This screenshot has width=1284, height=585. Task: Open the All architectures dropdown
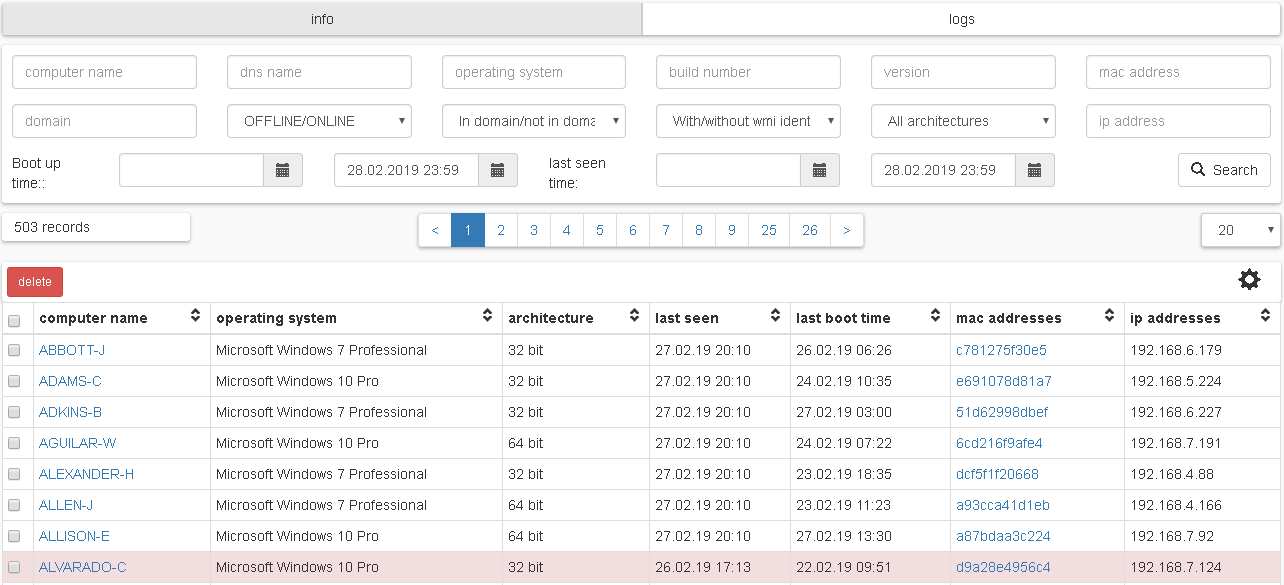(963, 121)
